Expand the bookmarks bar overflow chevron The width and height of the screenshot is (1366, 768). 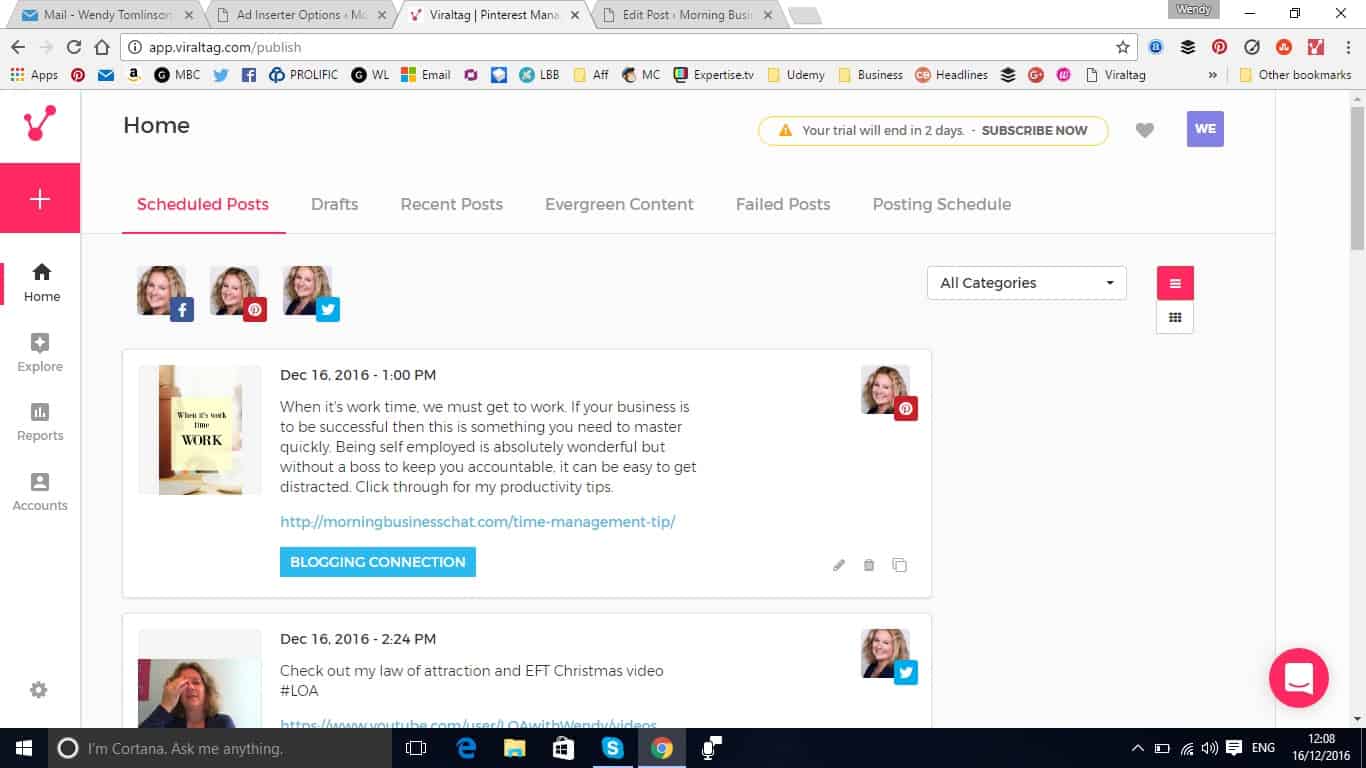coord(1213,75)
